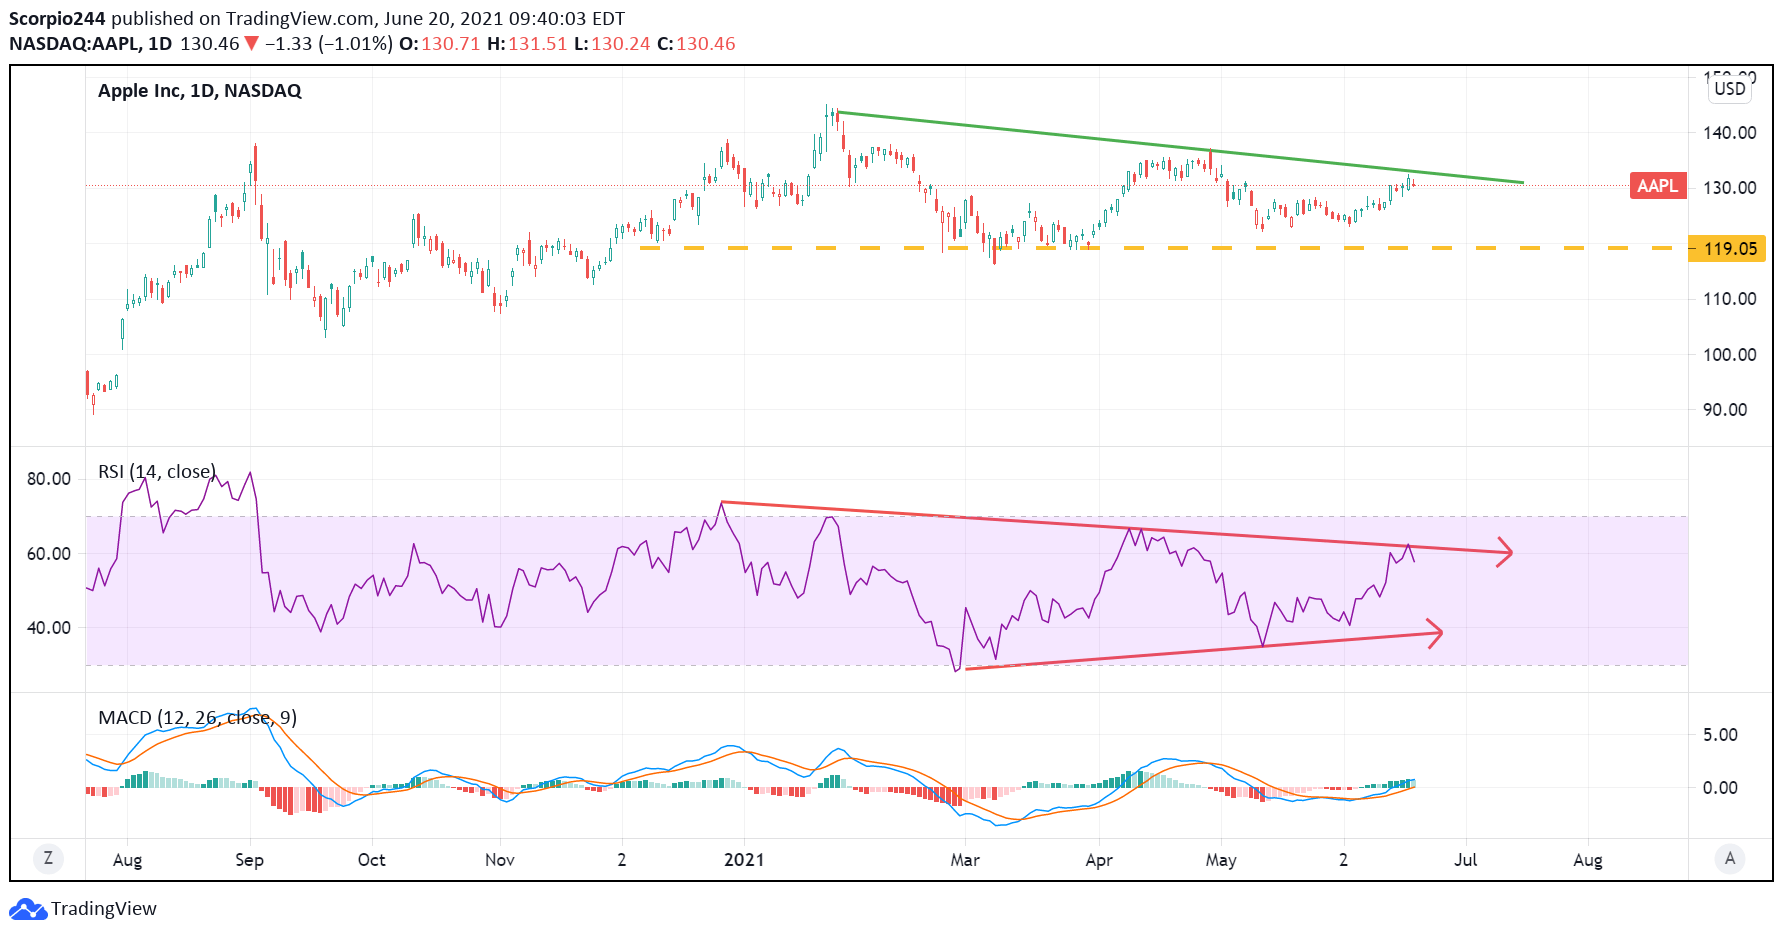Click the 140.00 price axis label
The width and height of the screenshot is (1783, 936).
point(1730,133)
